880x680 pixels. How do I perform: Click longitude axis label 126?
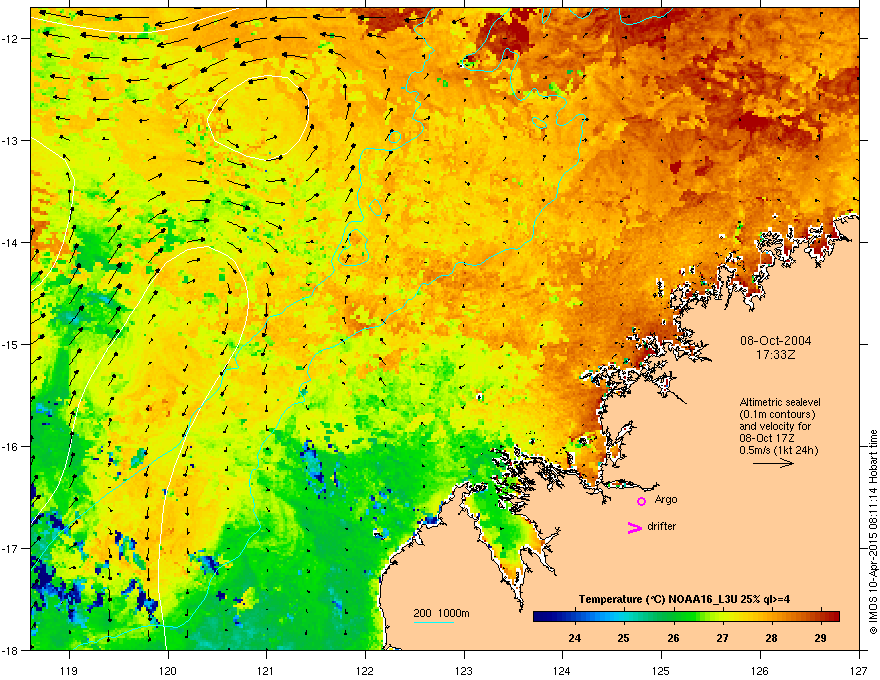tap(760, 670)
